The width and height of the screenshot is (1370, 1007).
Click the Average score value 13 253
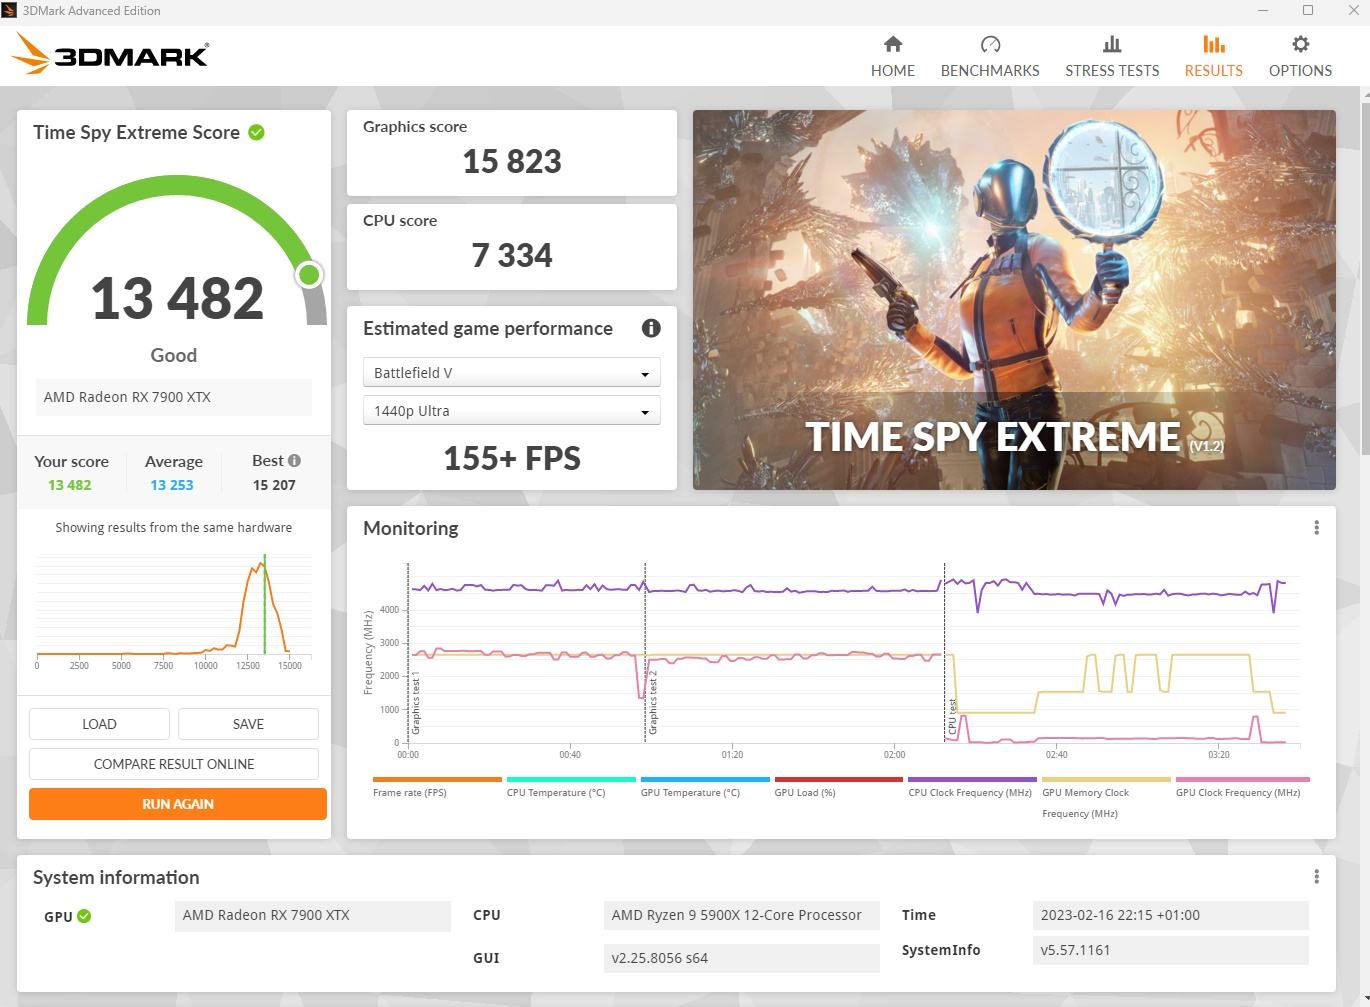(x=172, y=485)
